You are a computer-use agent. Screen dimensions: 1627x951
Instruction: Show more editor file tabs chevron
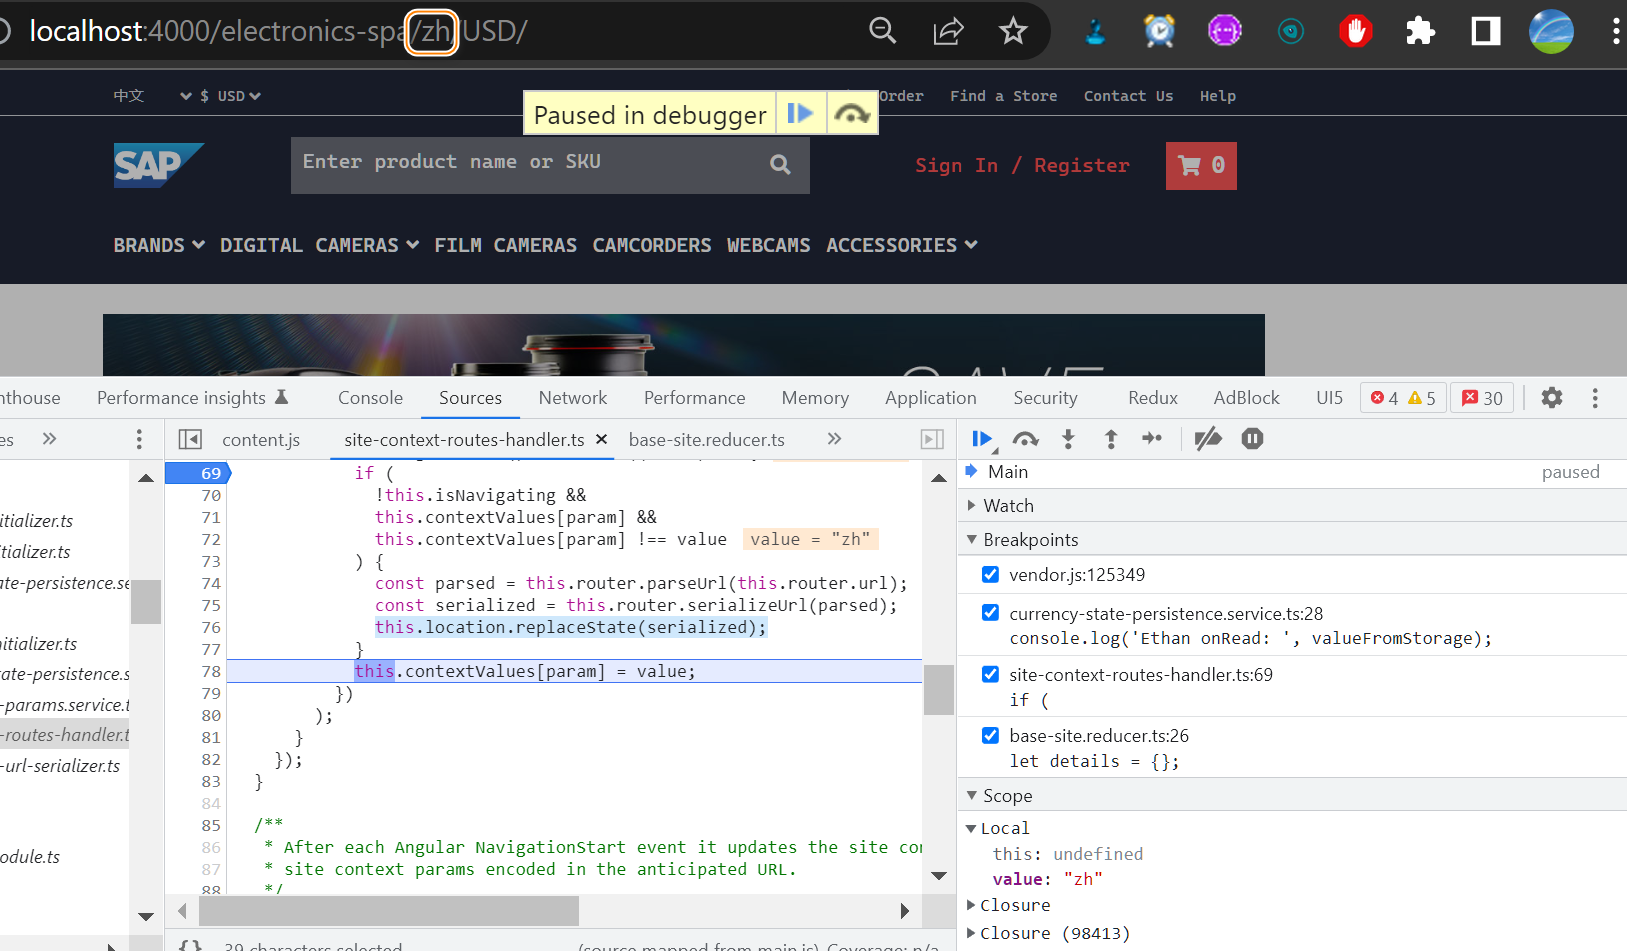pyautogui.click(x=835, y=439)
